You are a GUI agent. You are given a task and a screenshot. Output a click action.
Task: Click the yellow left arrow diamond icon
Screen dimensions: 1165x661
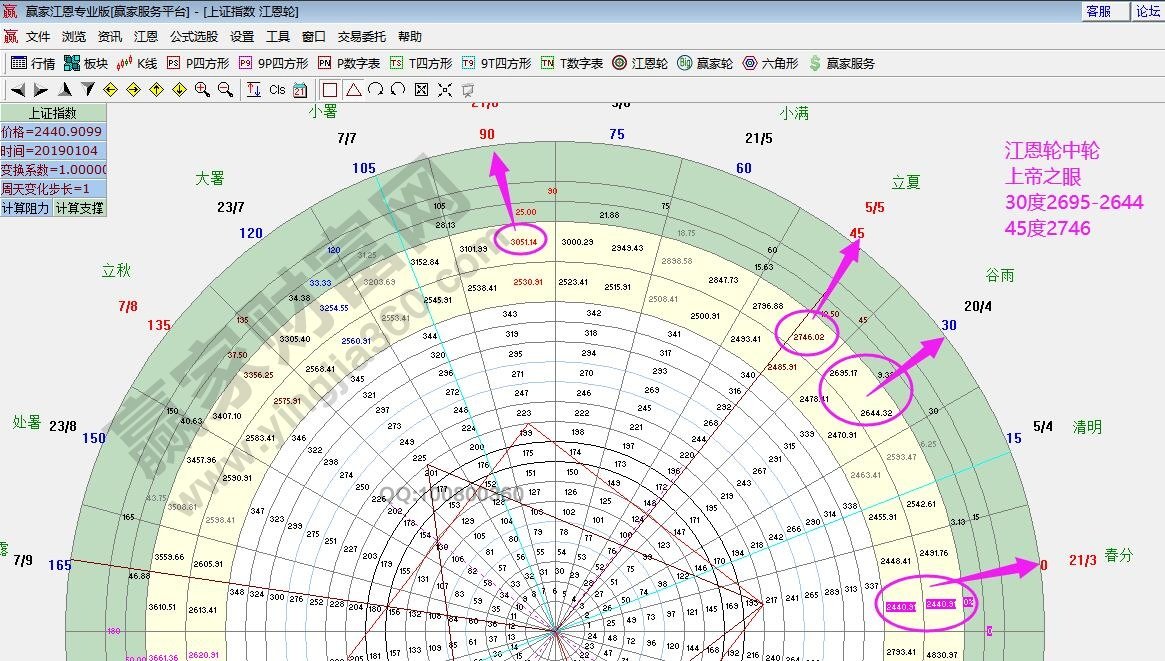(x=110, y=90)
